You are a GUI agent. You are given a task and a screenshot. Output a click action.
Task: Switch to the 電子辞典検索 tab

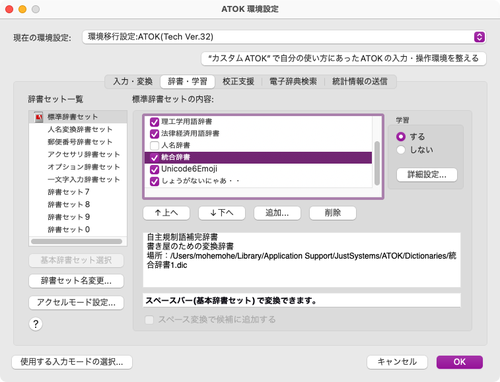[293, 81]
